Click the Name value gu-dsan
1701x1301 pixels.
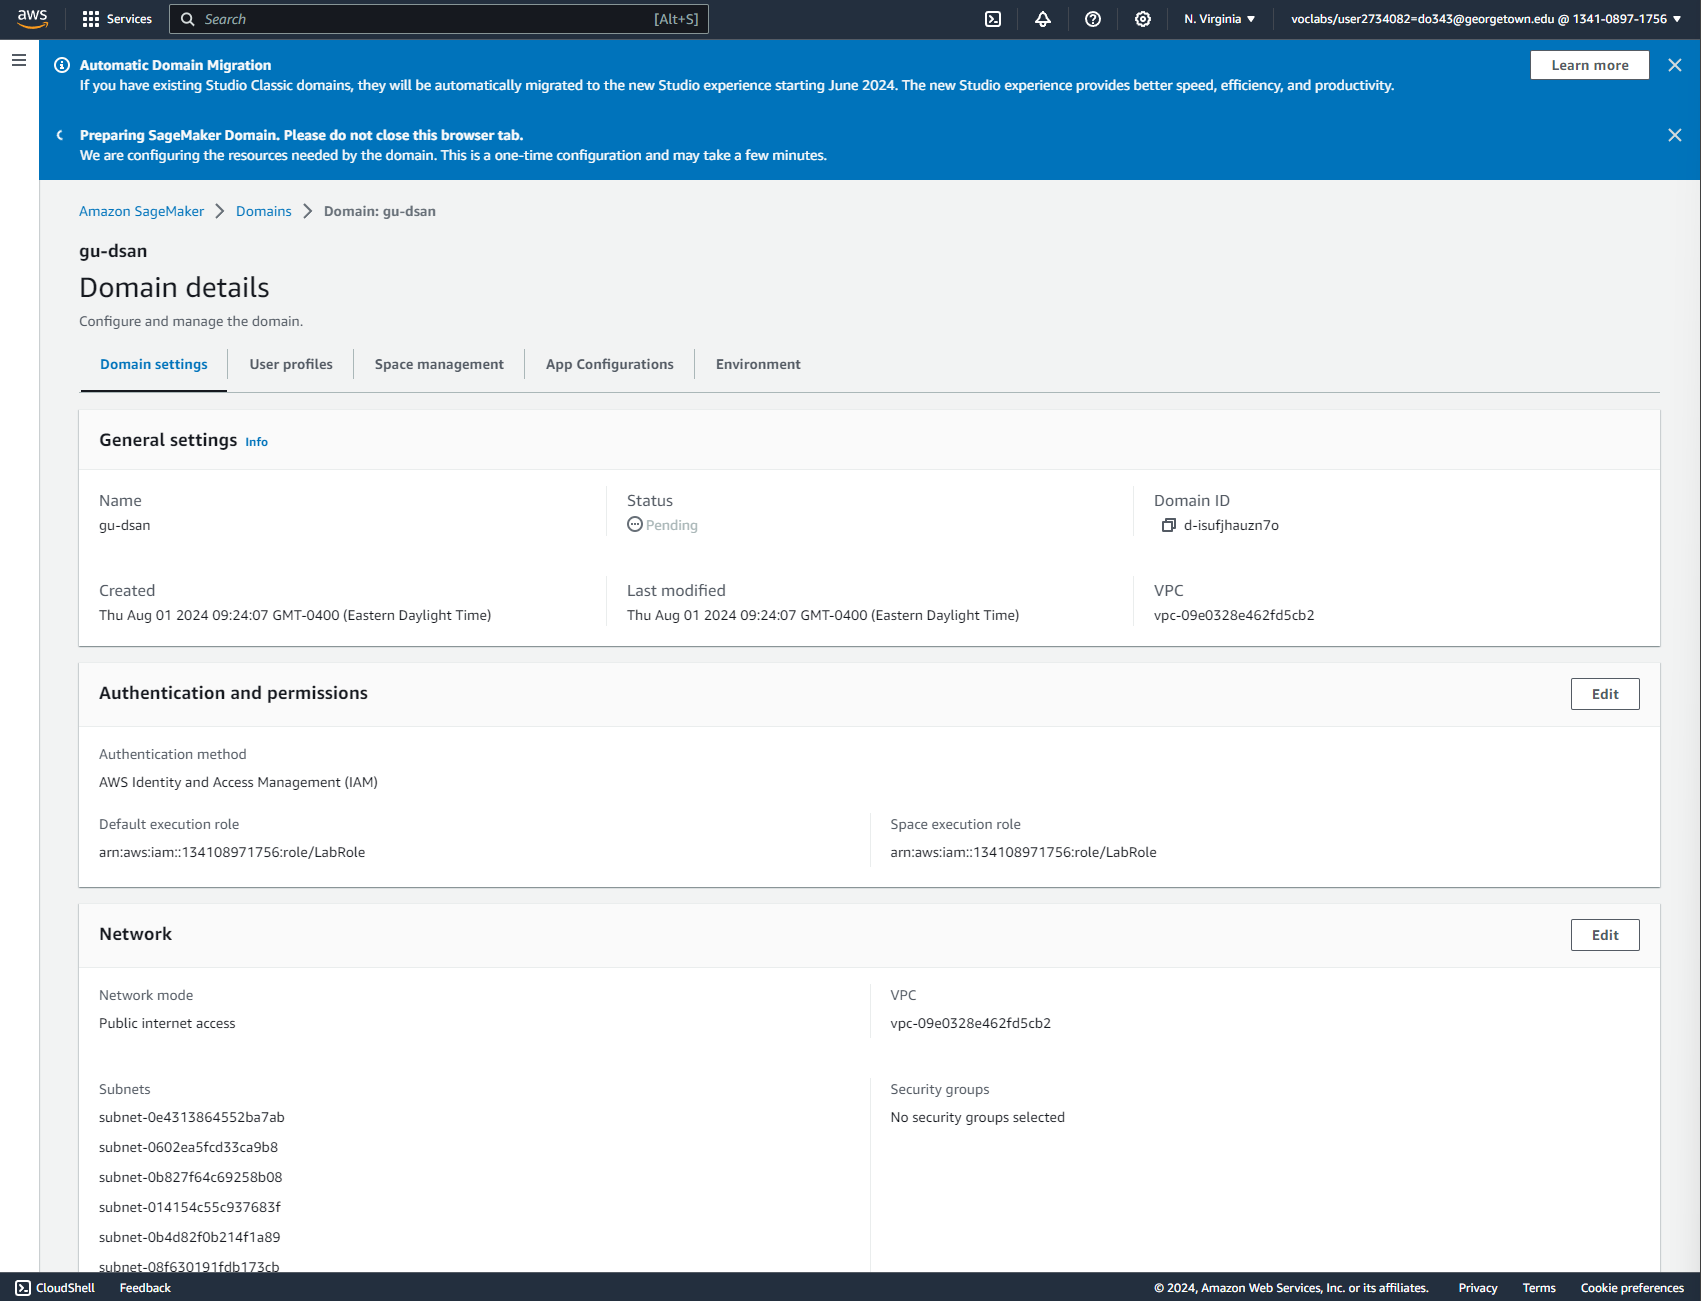[125, 525]
